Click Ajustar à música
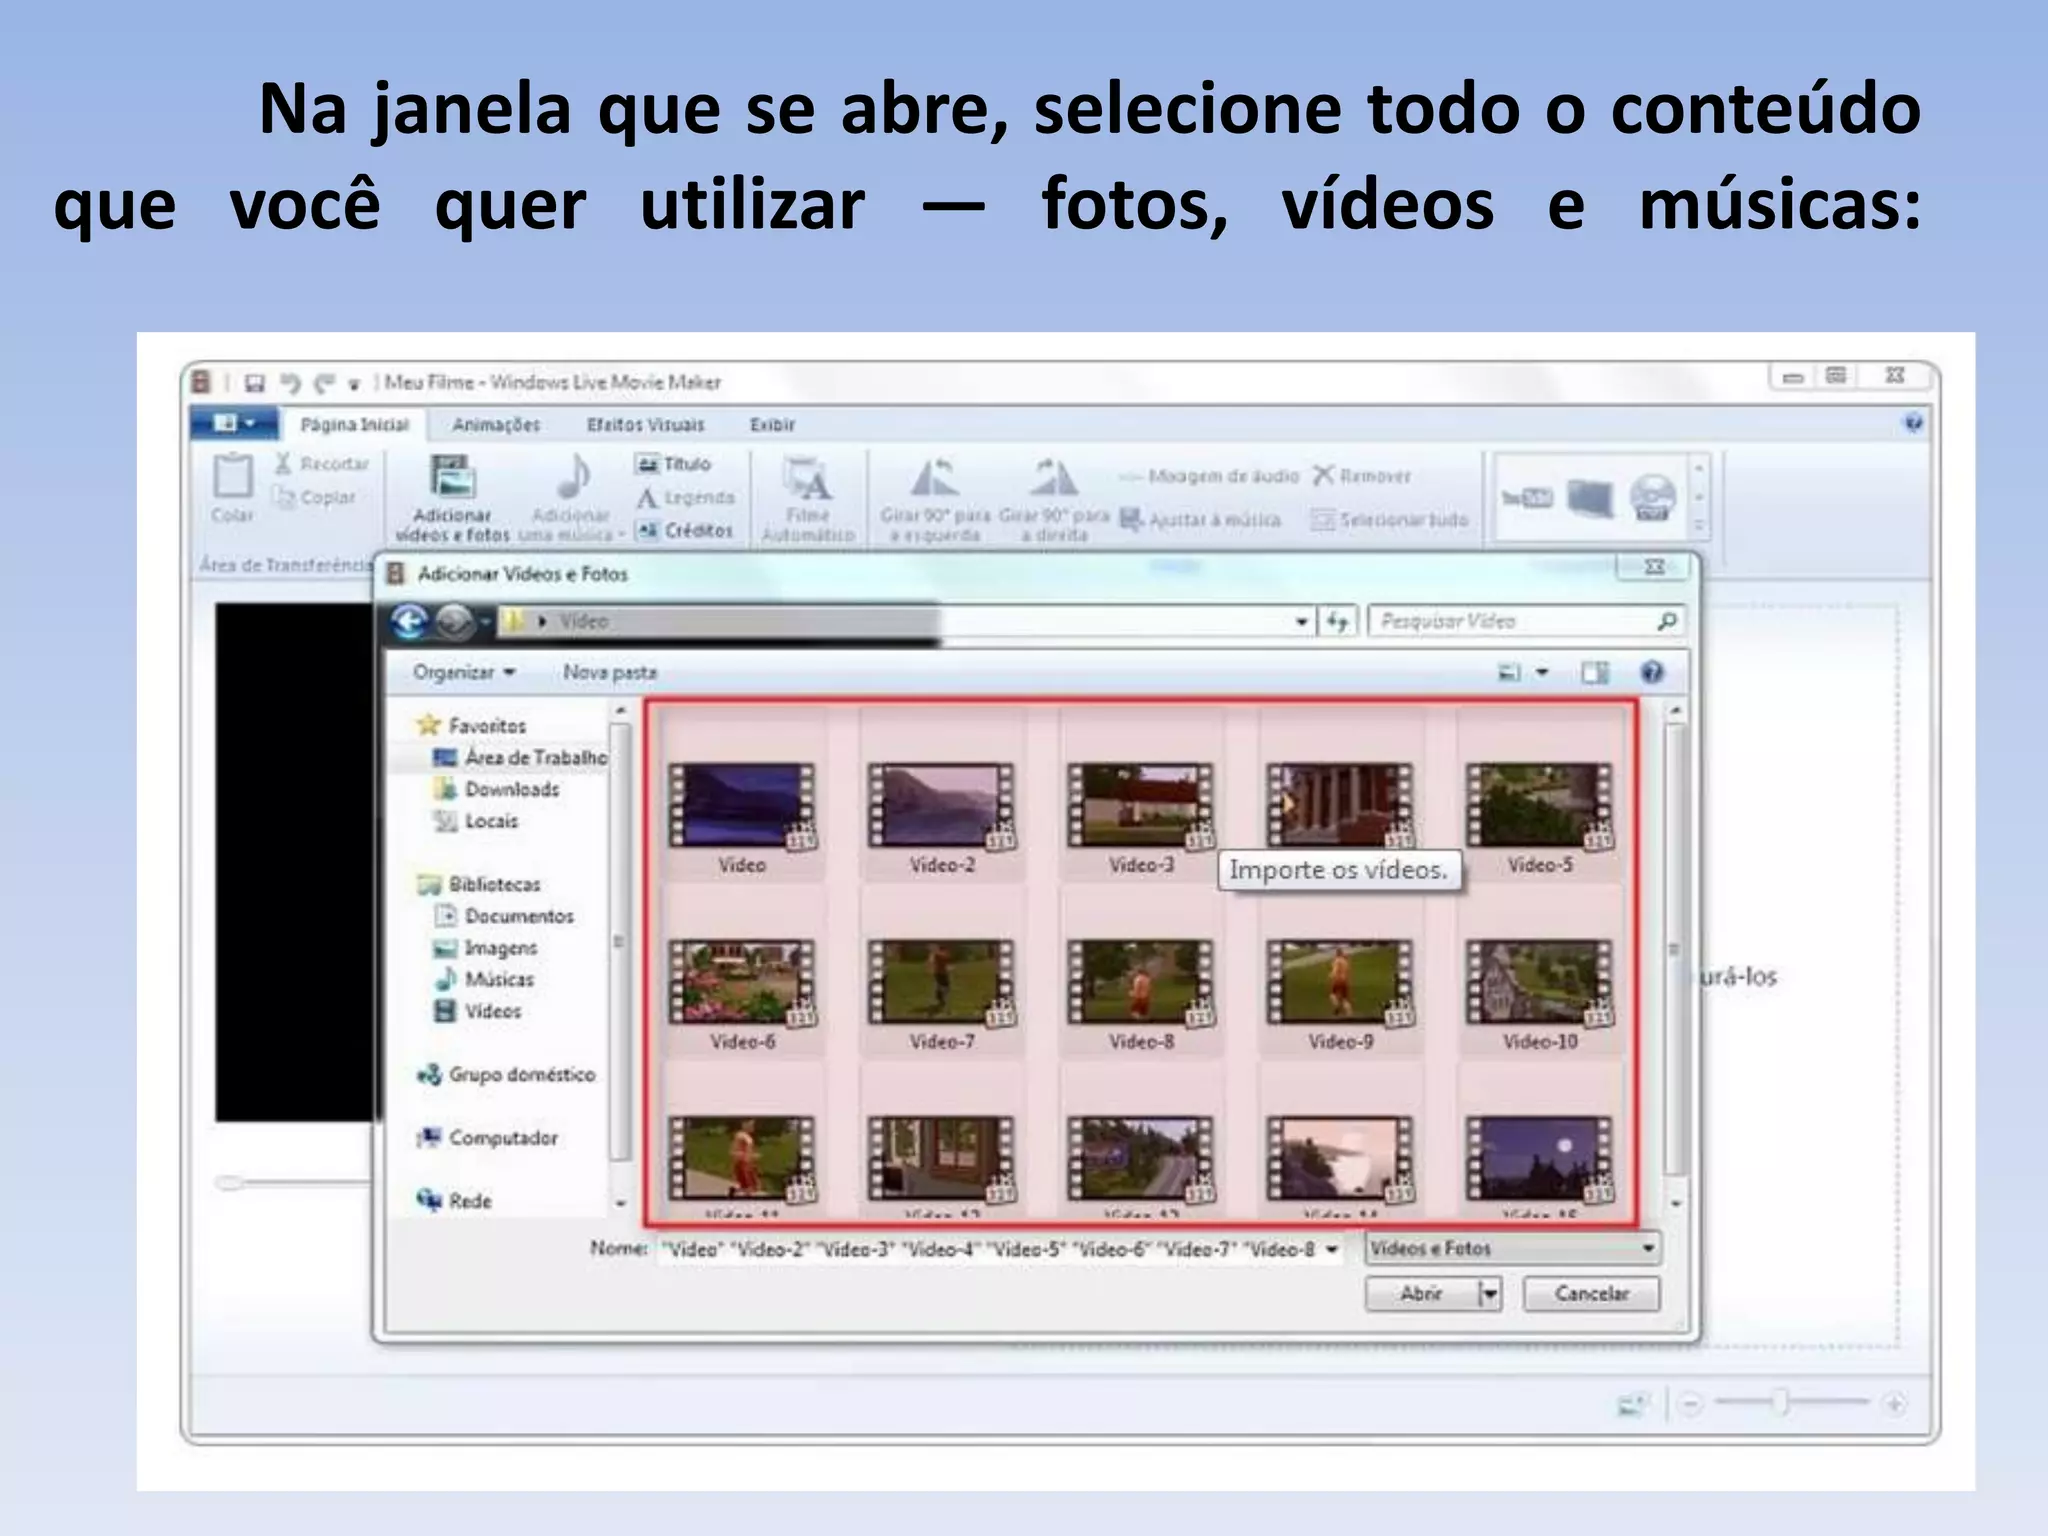Screen dimensions: 2048x1536 pyautogui.click(x=1200, y=519)
